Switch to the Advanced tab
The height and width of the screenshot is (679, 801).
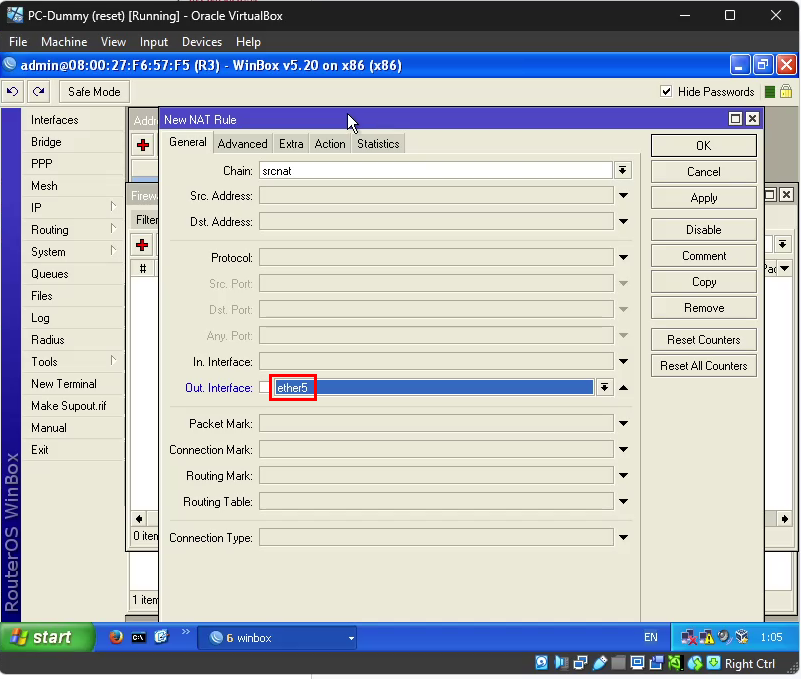coord(242,144)
